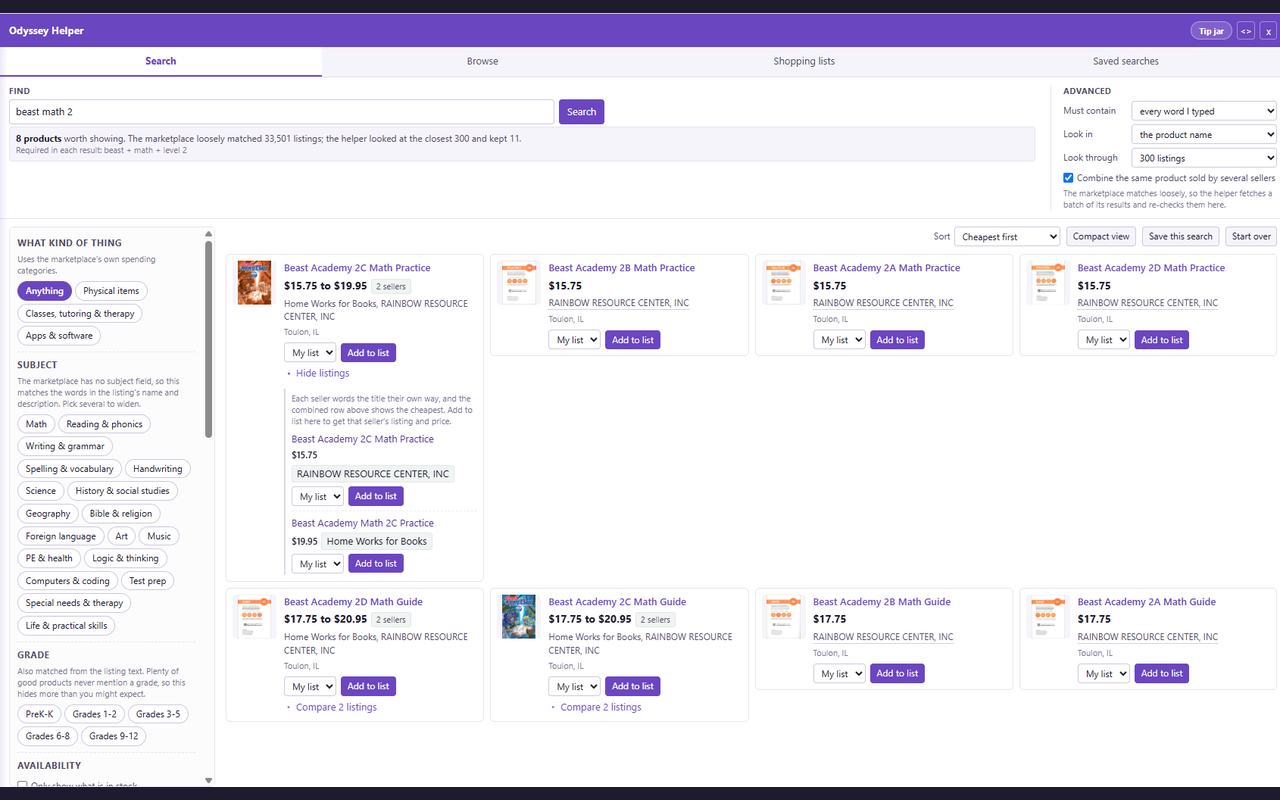Screen dimensions: 1280x800
Task: Click the filter panel scroll-up arrow
Action: click(209, 234)
